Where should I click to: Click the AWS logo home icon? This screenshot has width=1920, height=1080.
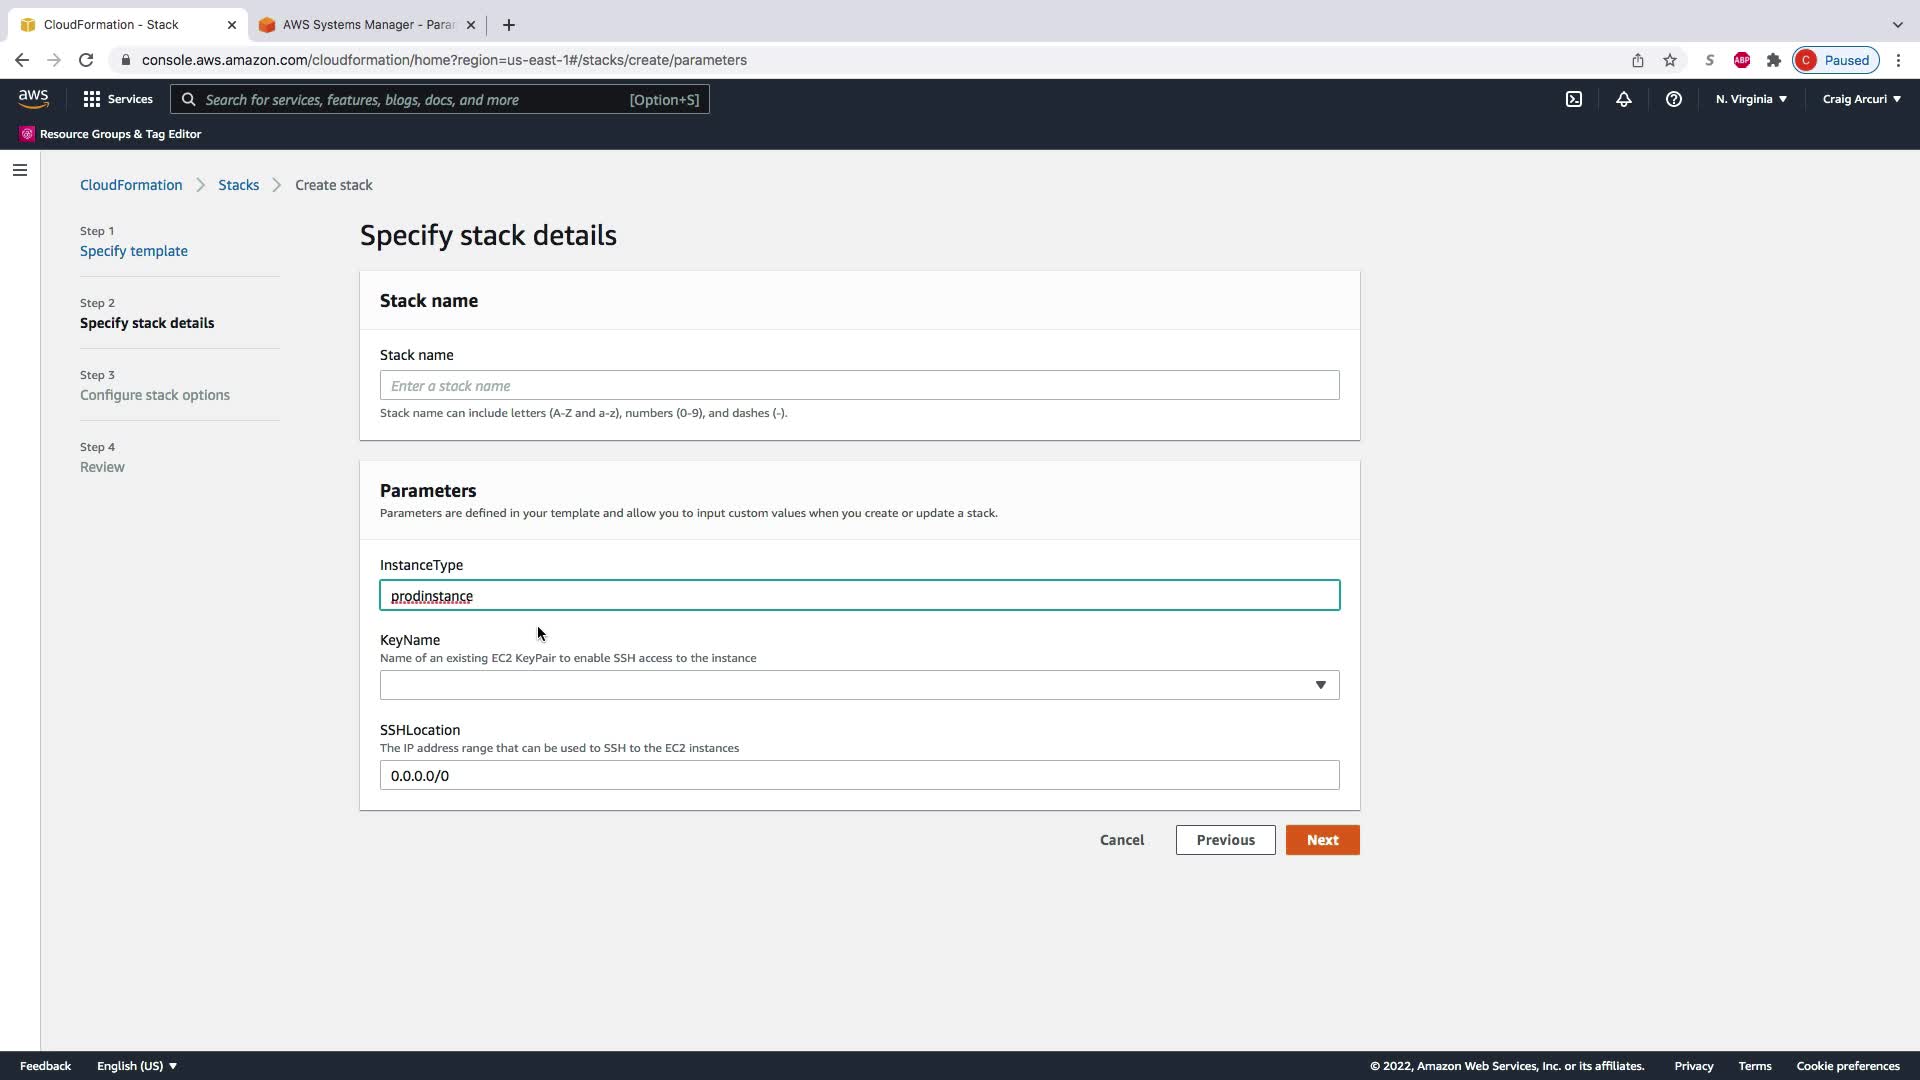pyautogui.click(x=33, y=98)
